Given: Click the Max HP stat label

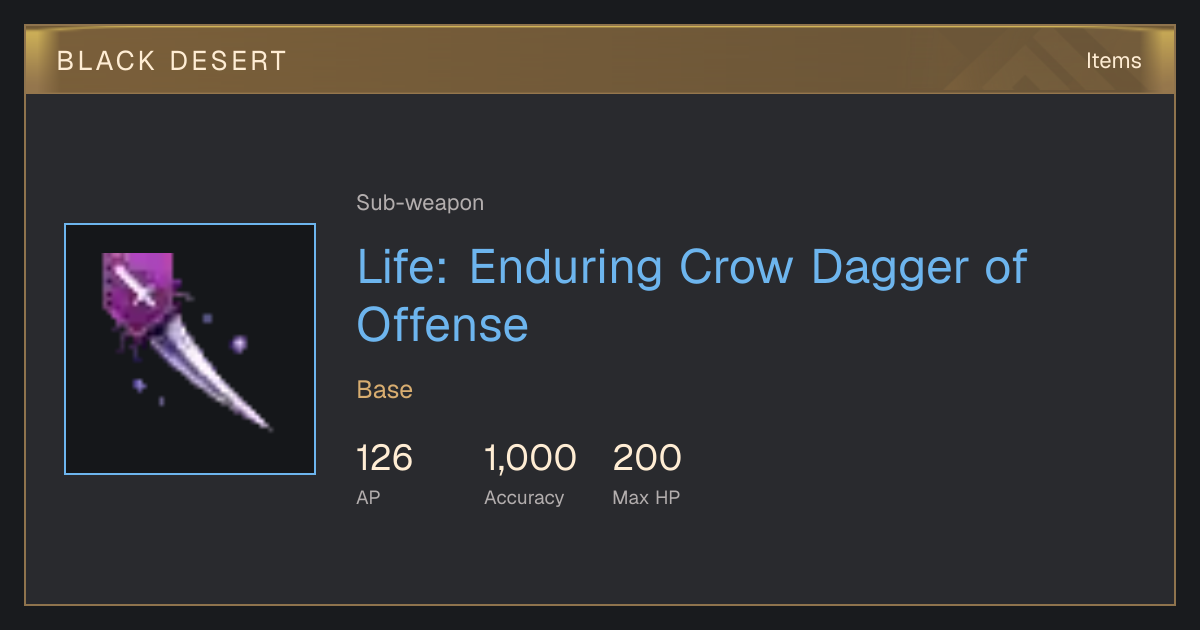Looking at the screenshot, I should pos(646,497).
